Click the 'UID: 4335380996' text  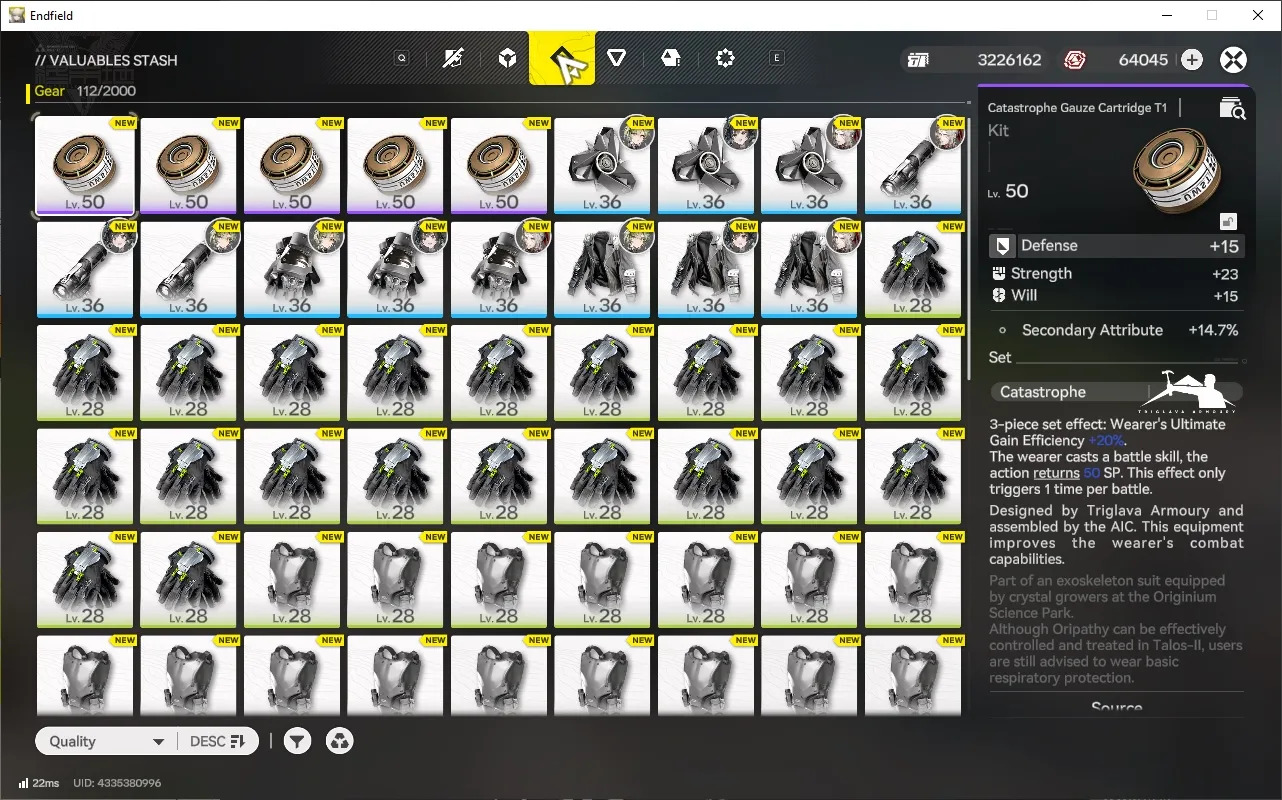click(117, 783)
